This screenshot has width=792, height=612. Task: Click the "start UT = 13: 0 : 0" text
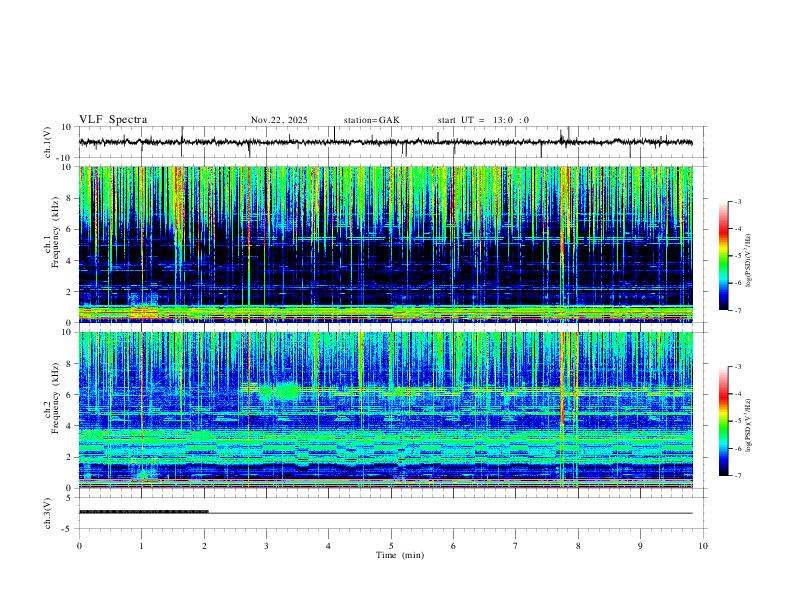483,120
